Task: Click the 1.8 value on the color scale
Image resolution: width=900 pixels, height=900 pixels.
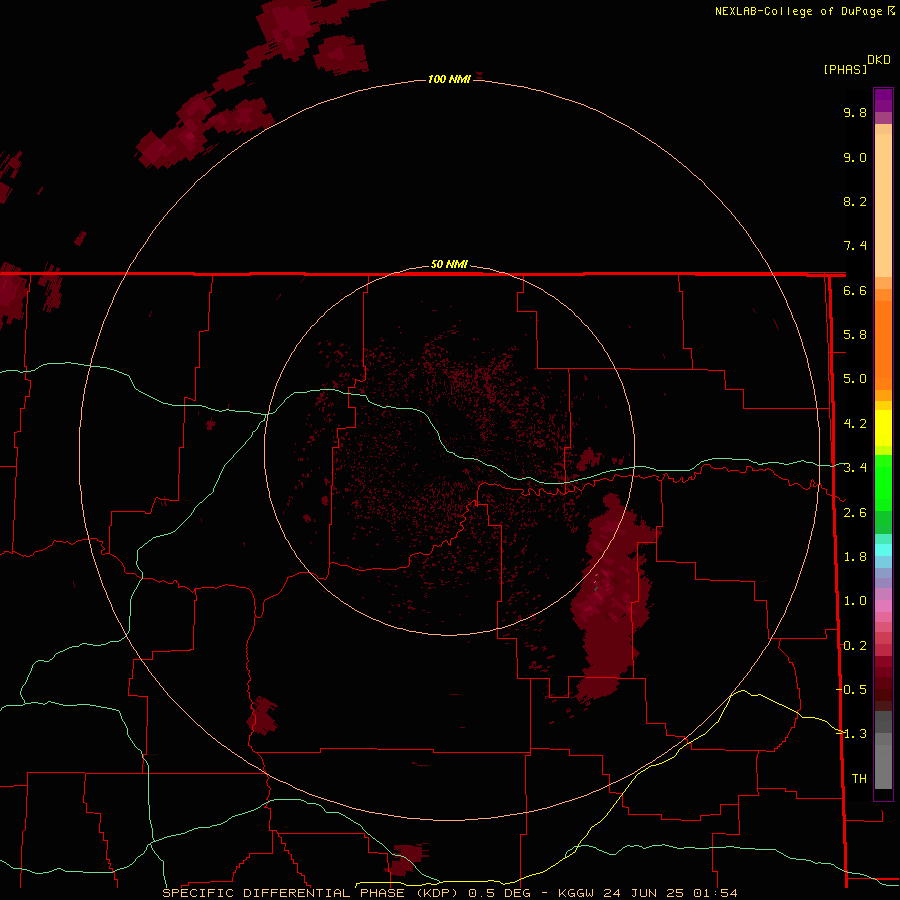Action: [x=855, y=557]
